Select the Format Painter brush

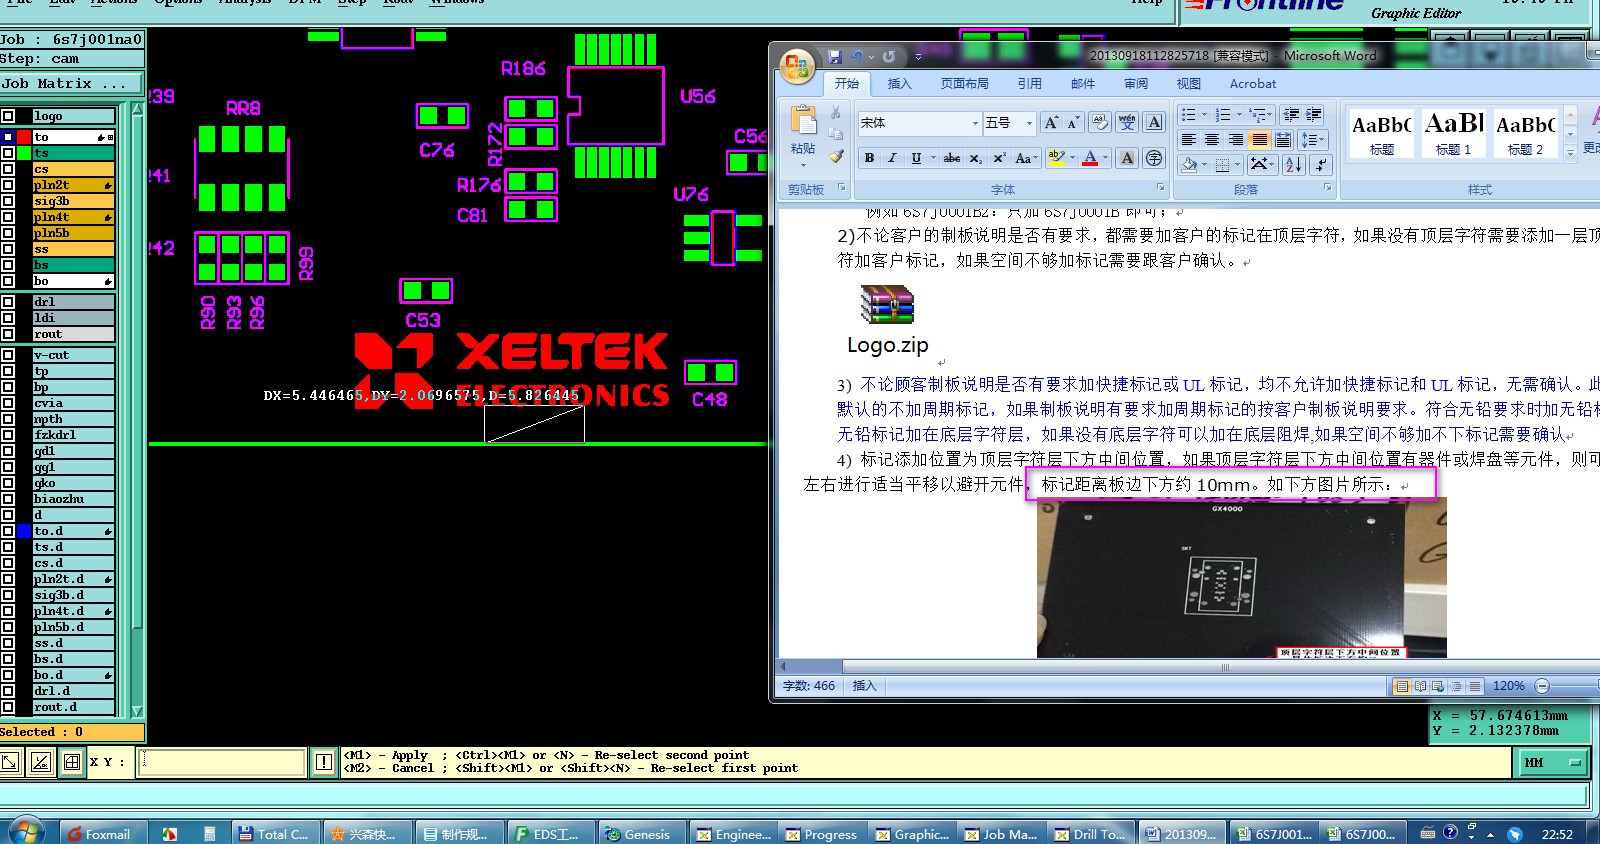tap(836, 156)
